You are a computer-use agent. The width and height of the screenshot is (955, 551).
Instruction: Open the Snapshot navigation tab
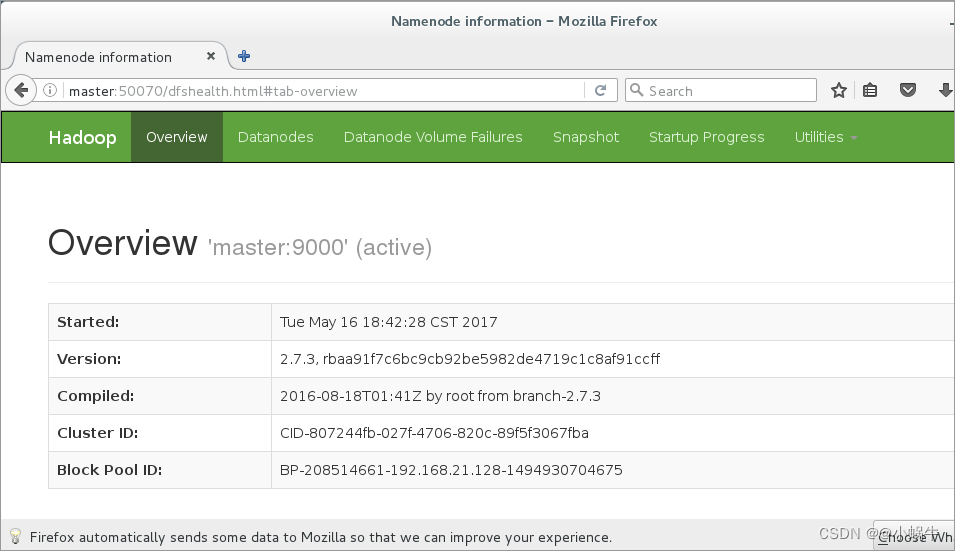586,137
